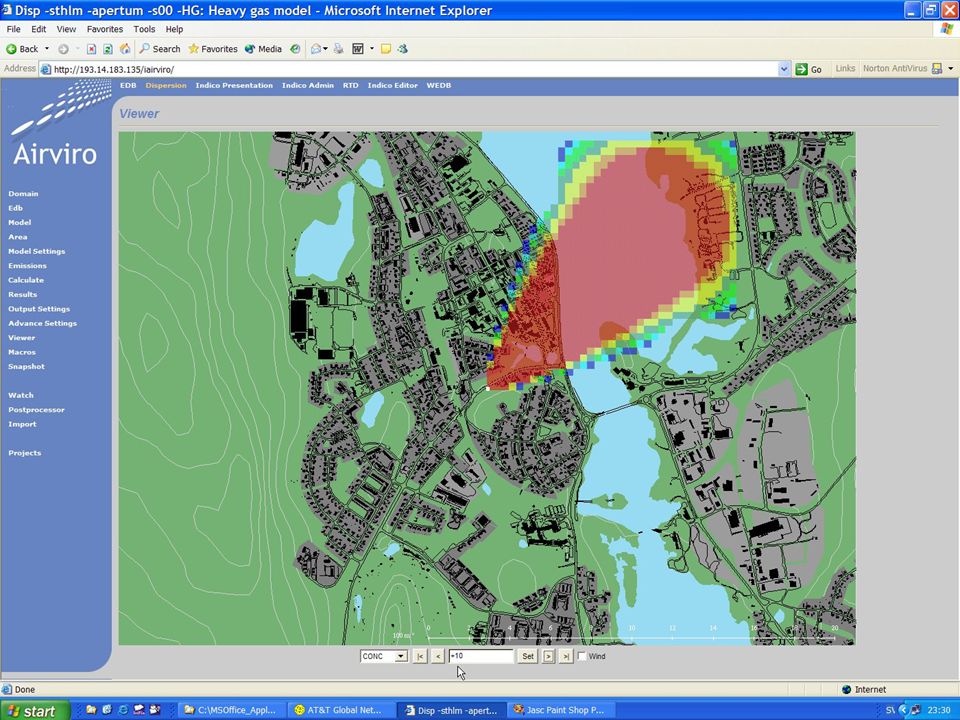The height and width of the screenshot is (720, 960).
Task: Open the Media toolbar button
Action: tap(263, 49)
